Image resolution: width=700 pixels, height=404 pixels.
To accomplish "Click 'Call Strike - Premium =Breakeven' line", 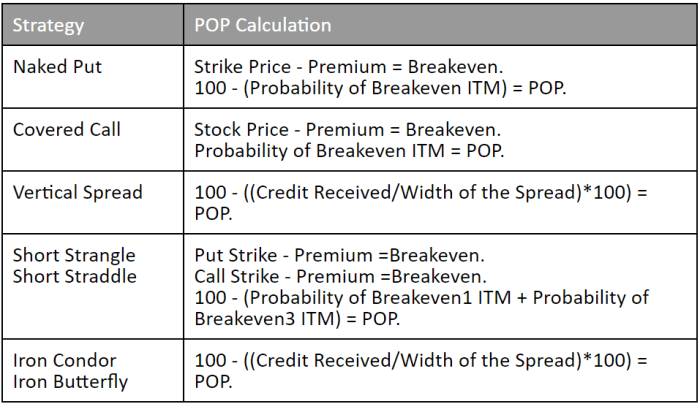I will (x=341, y=277).
